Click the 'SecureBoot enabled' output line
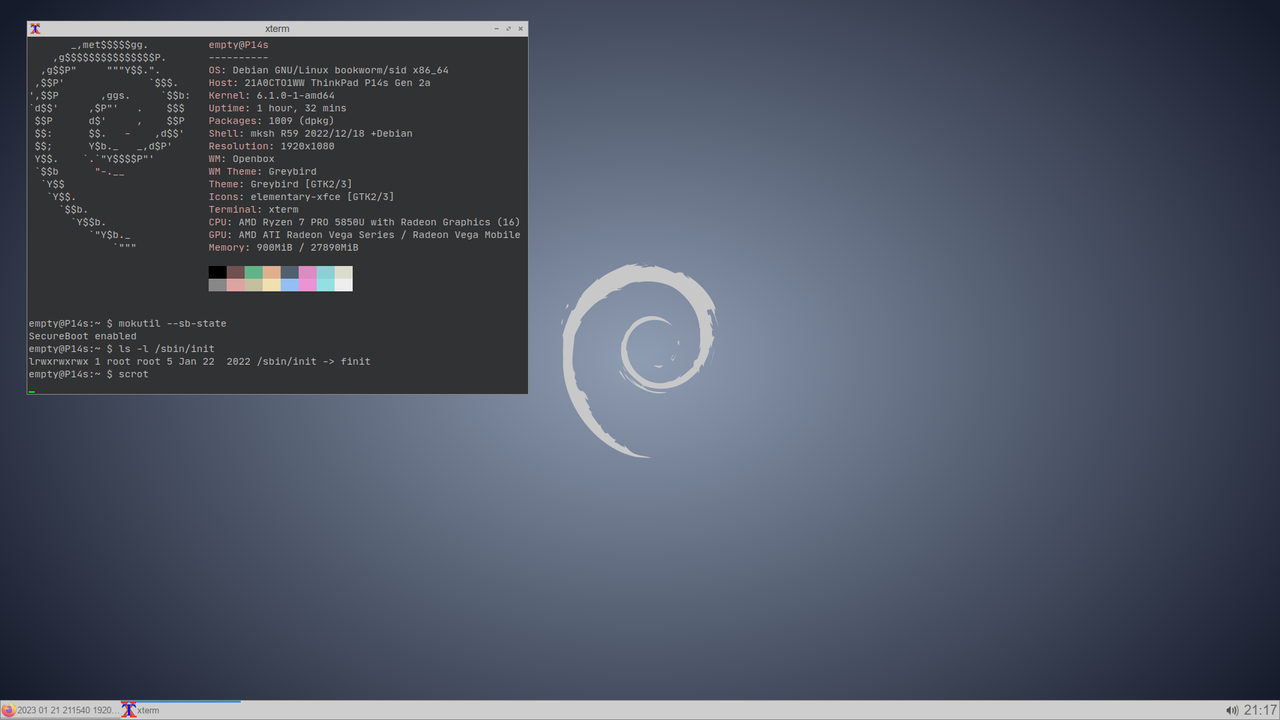This screenshot has width=1280, height=720. [x=83, y=336]
